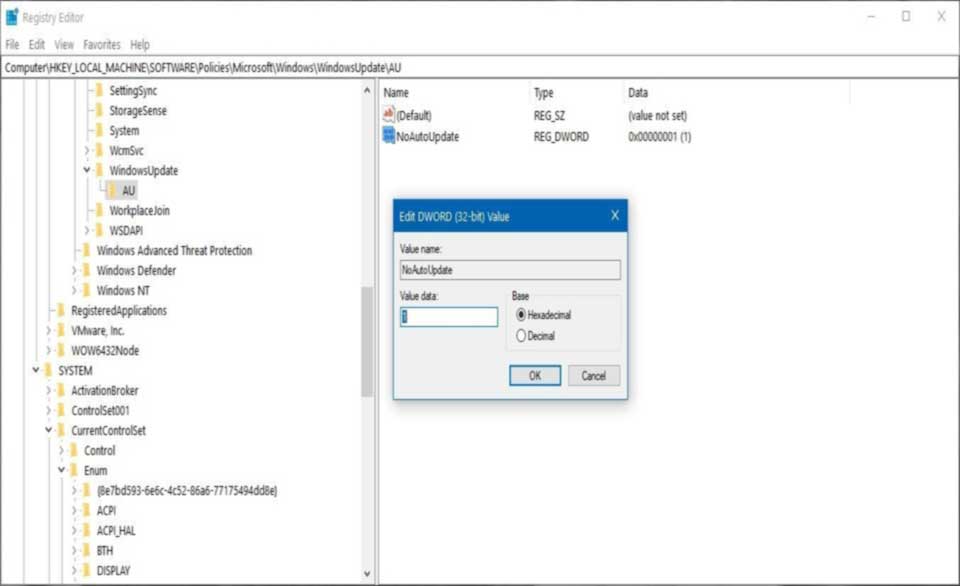Click the Value data input field
This screenshot has height=586, width=960.
(449, 317)
